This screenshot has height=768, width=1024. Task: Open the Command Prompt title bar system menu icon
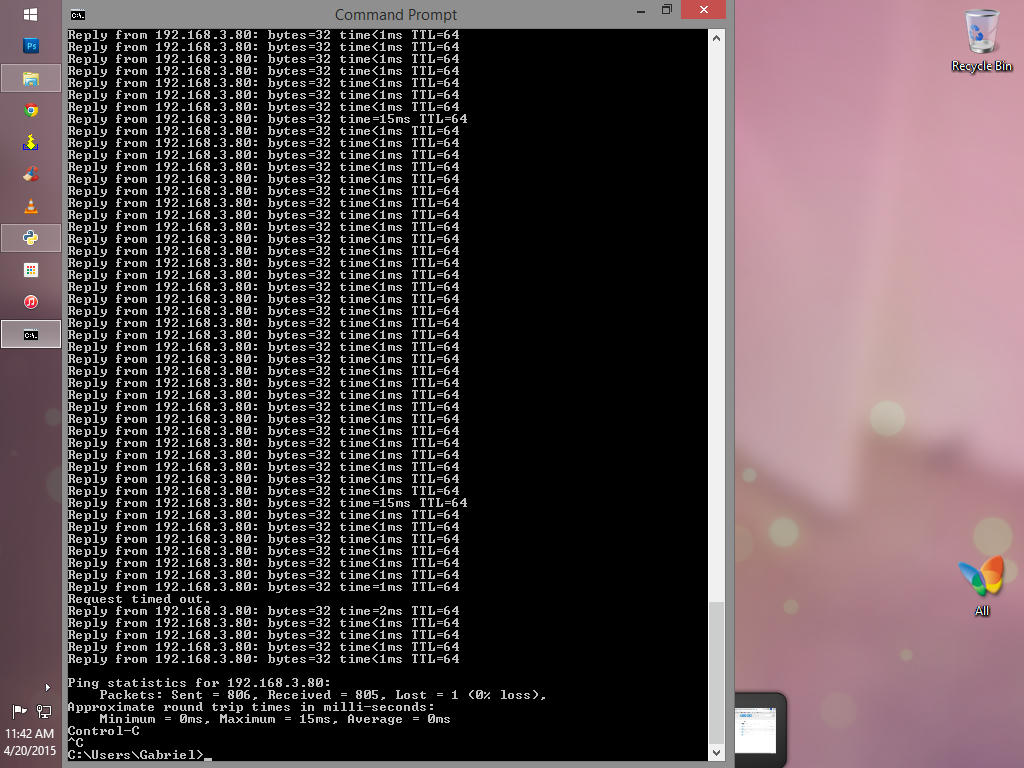[x=78, y=14]
